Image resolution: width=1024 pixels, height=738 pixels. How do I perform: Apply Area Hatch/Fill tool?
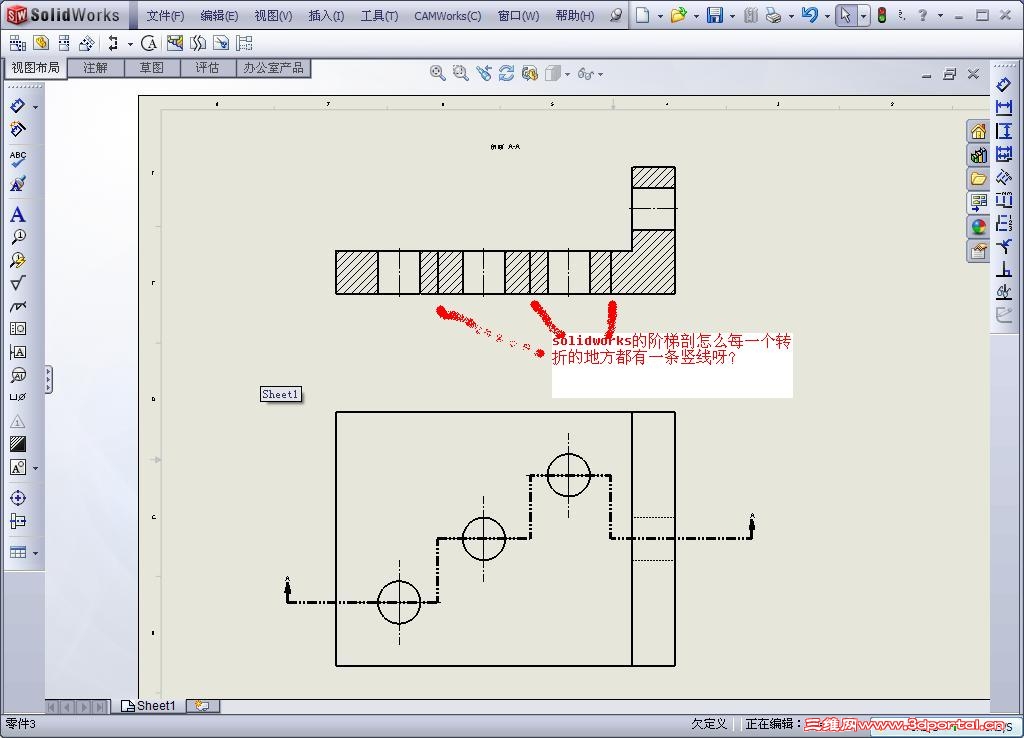pyautogui.click(x=18, y=444)
